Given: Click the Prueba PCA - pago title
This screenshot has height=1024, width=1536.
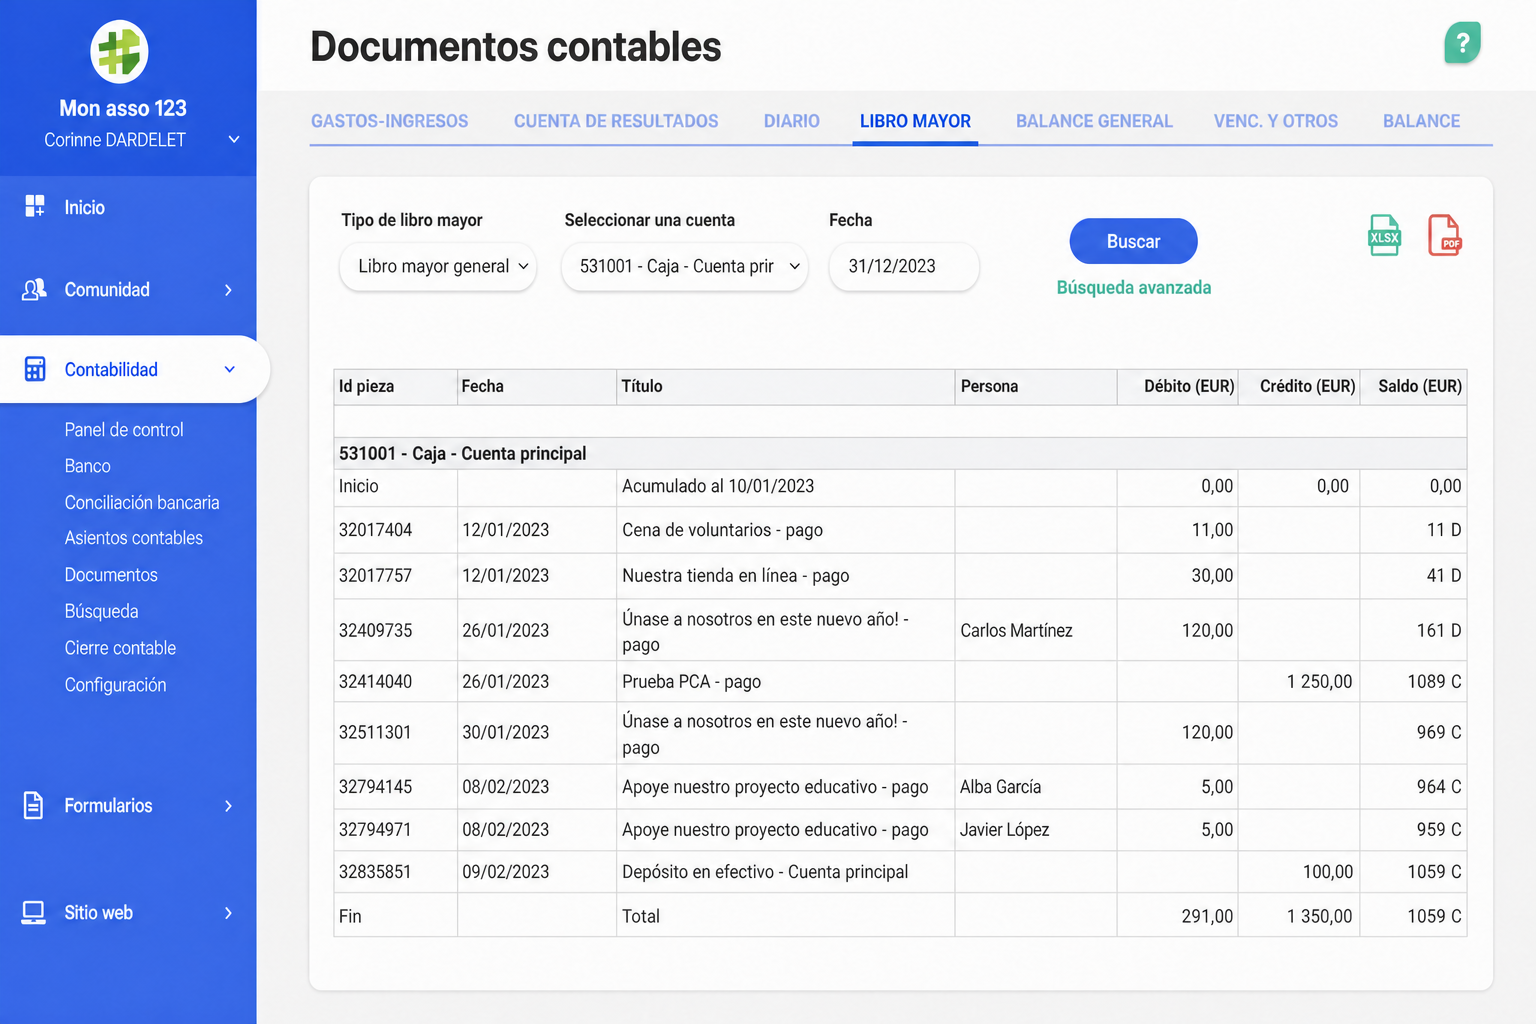Looking at the screenshot, I should coord(691,682).
